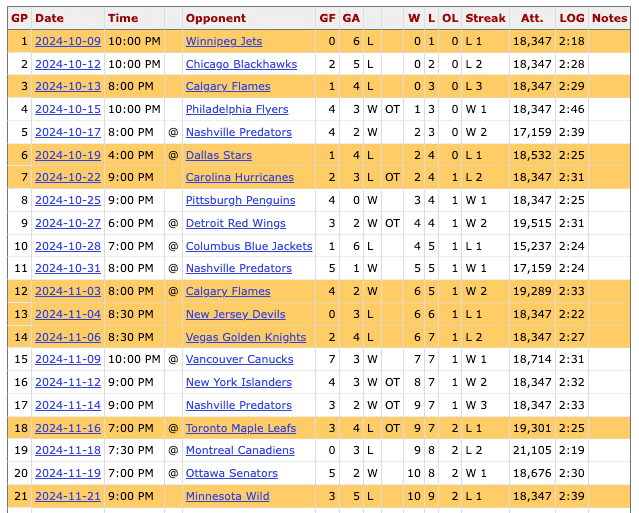The height and width of the screenshot is (513, 639).
Task: Open the Pittsburgh Penguins link
Action: click(240, 200)
